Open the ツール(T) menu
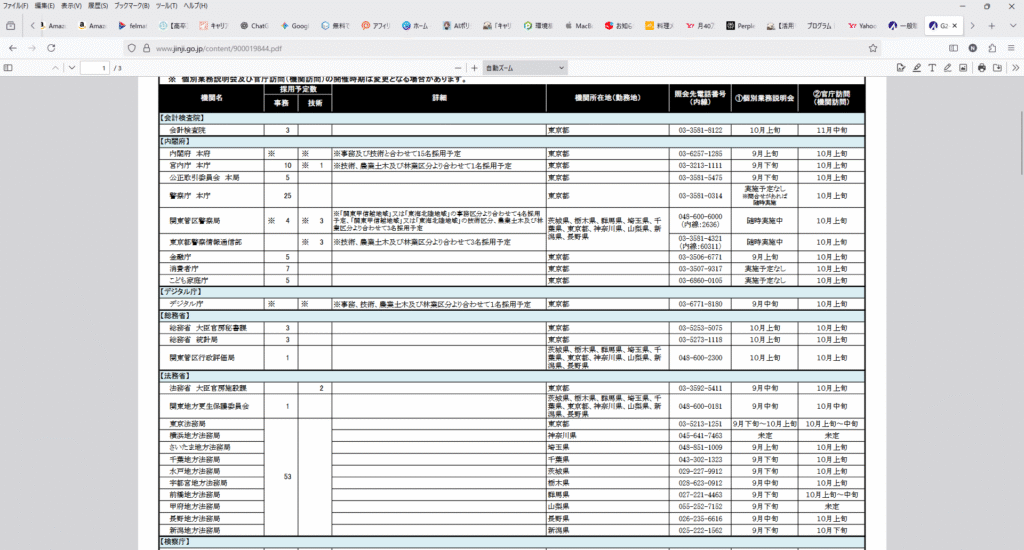This screenshot has height=550, width=1024. click(167, 6)
